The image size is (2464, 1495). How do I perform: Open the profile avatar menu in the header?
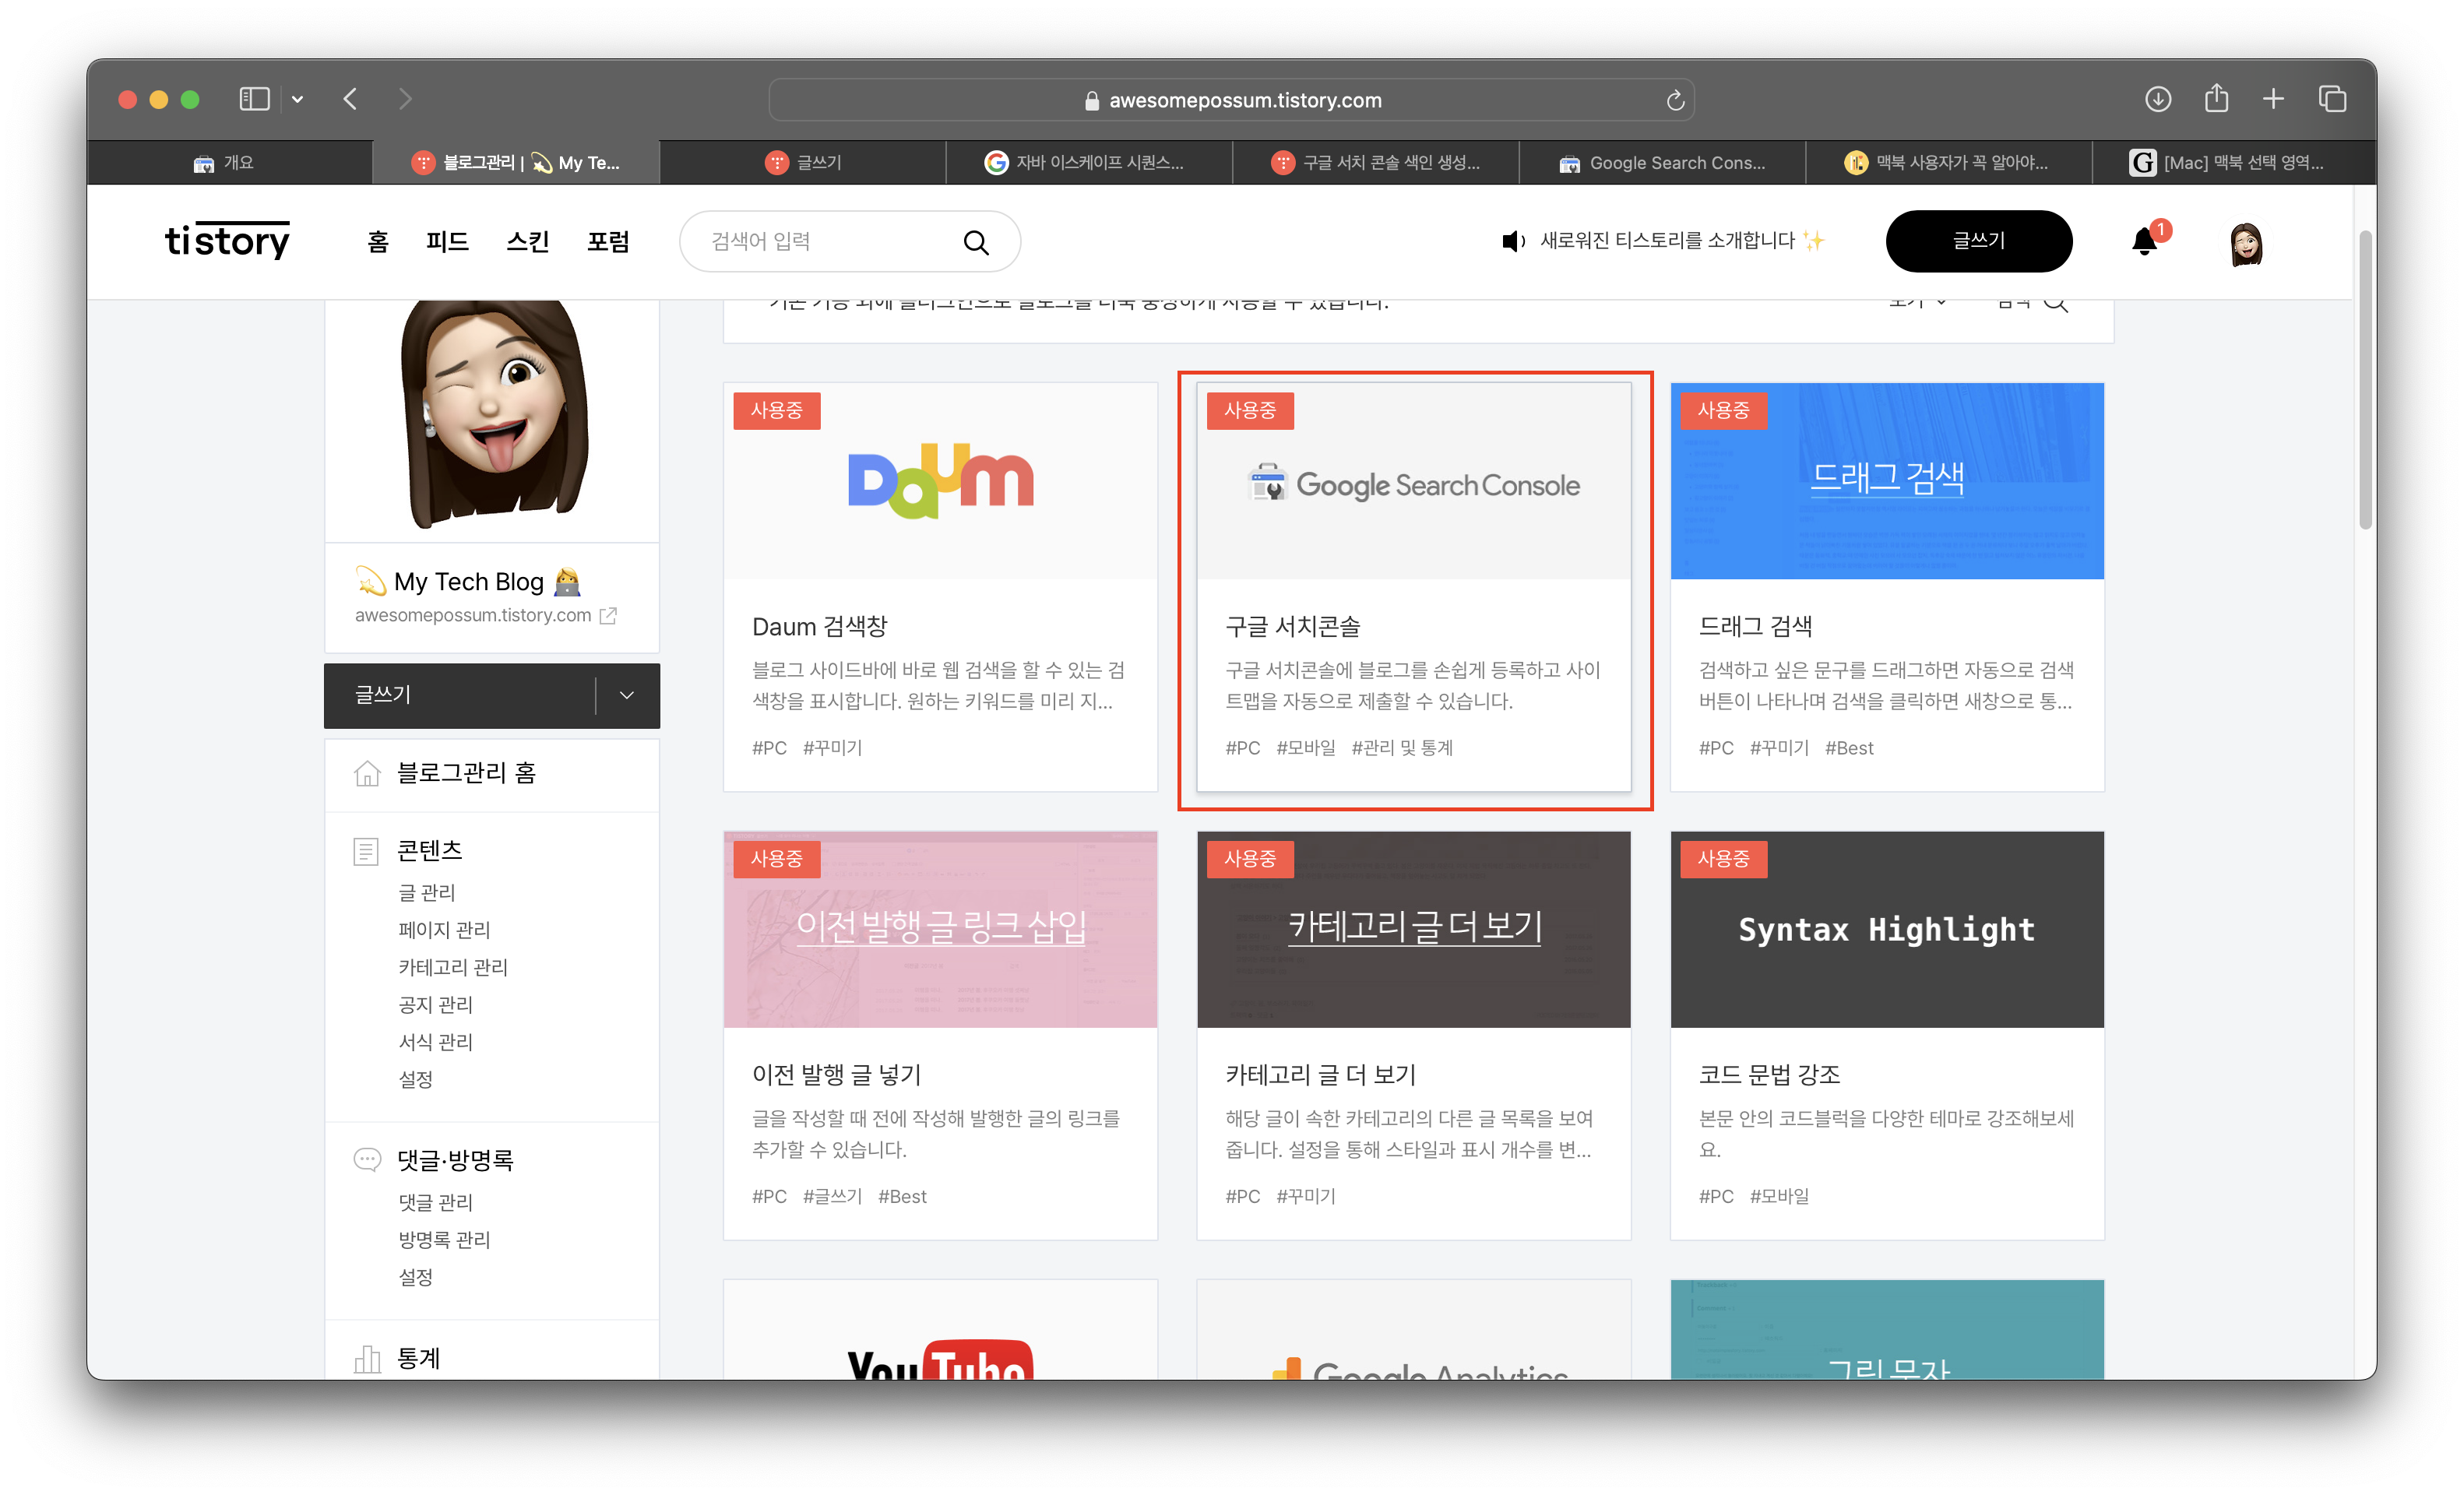2246,243
